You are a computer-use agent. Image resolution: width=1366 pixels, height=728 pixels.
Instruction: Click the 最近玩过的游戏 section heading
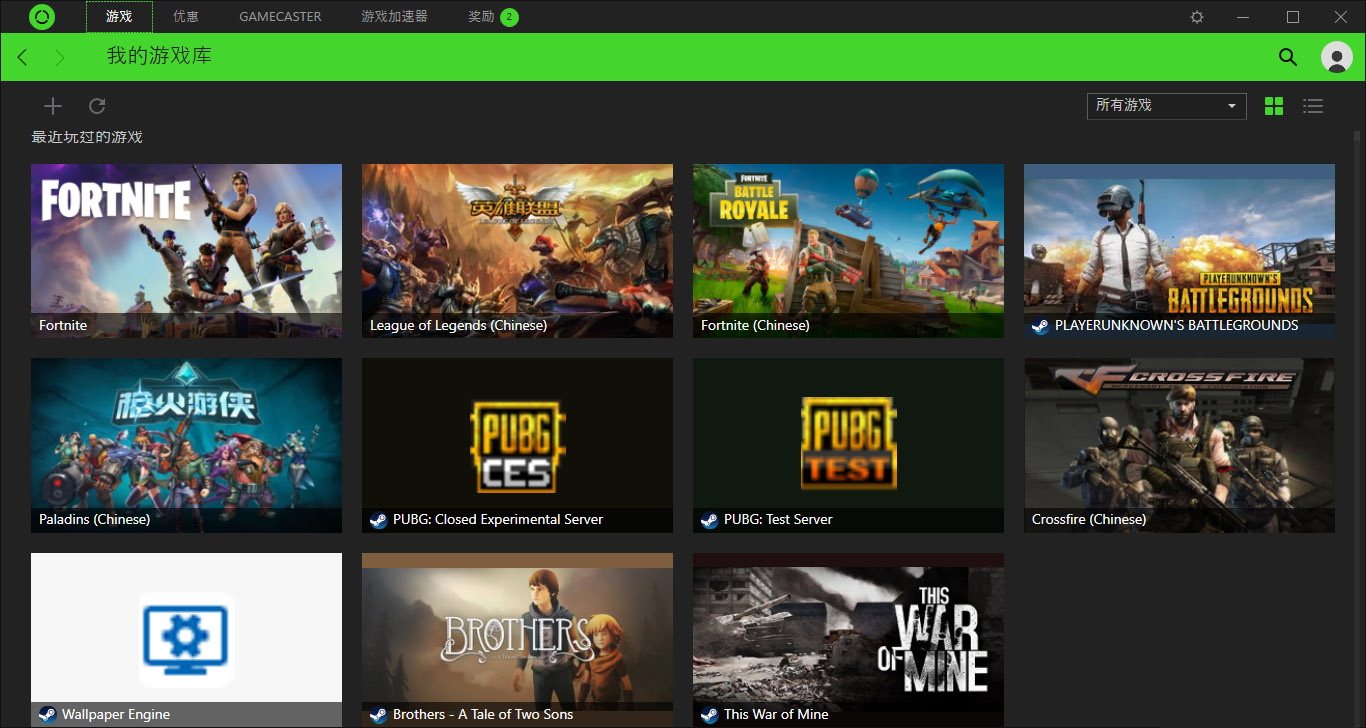pyautogui.click(x=87, y=137)
